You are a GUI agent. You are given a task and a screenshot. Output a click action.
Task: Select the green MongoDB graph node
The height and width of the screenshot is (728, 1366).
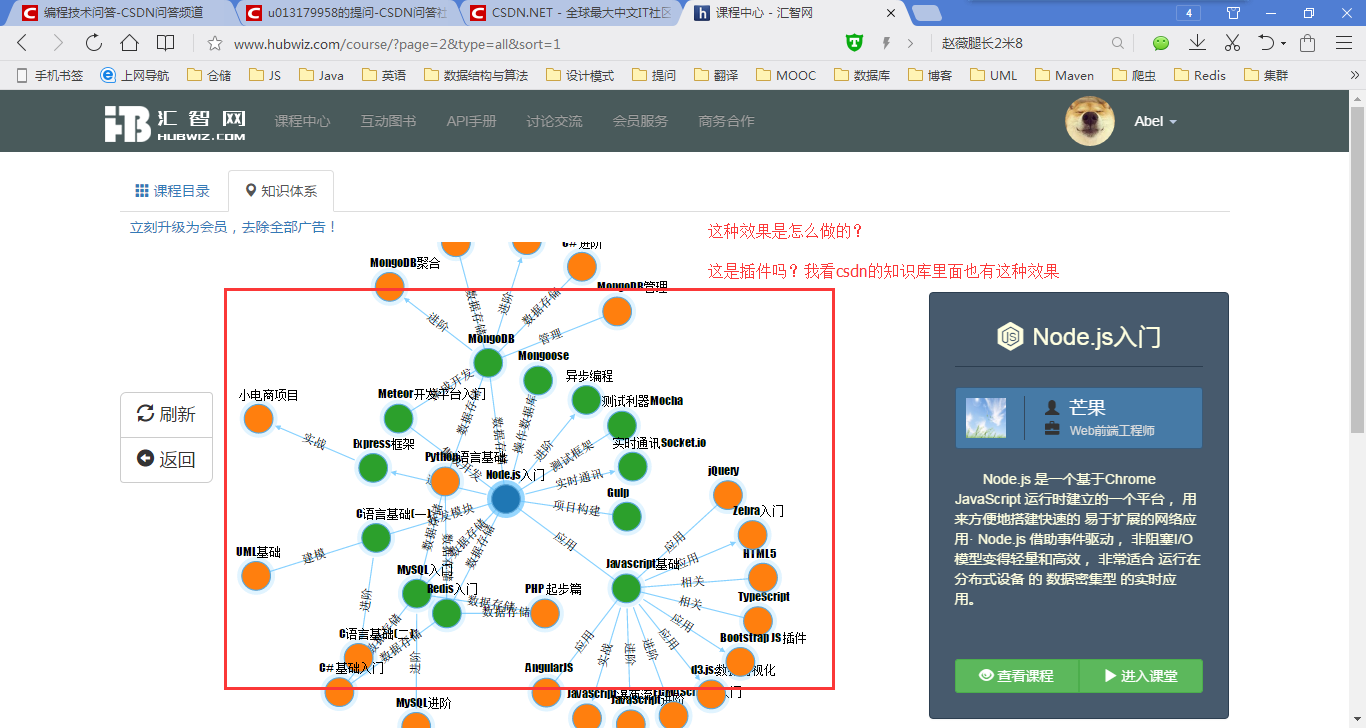click(x=487, y=363)
